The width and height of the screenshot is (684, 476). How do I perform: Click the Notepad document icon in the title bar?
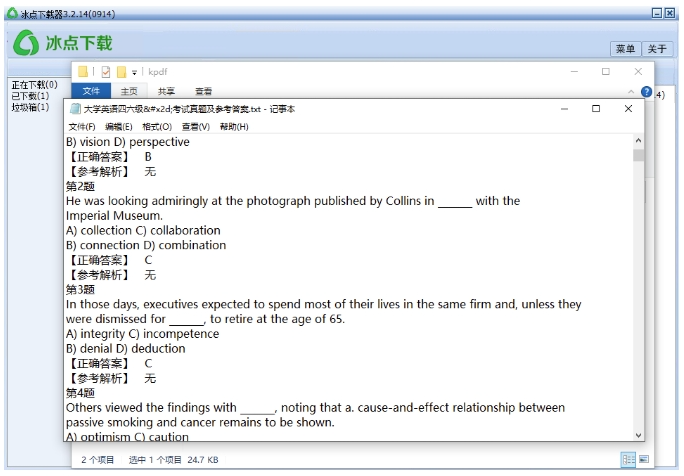coord(75,109)
